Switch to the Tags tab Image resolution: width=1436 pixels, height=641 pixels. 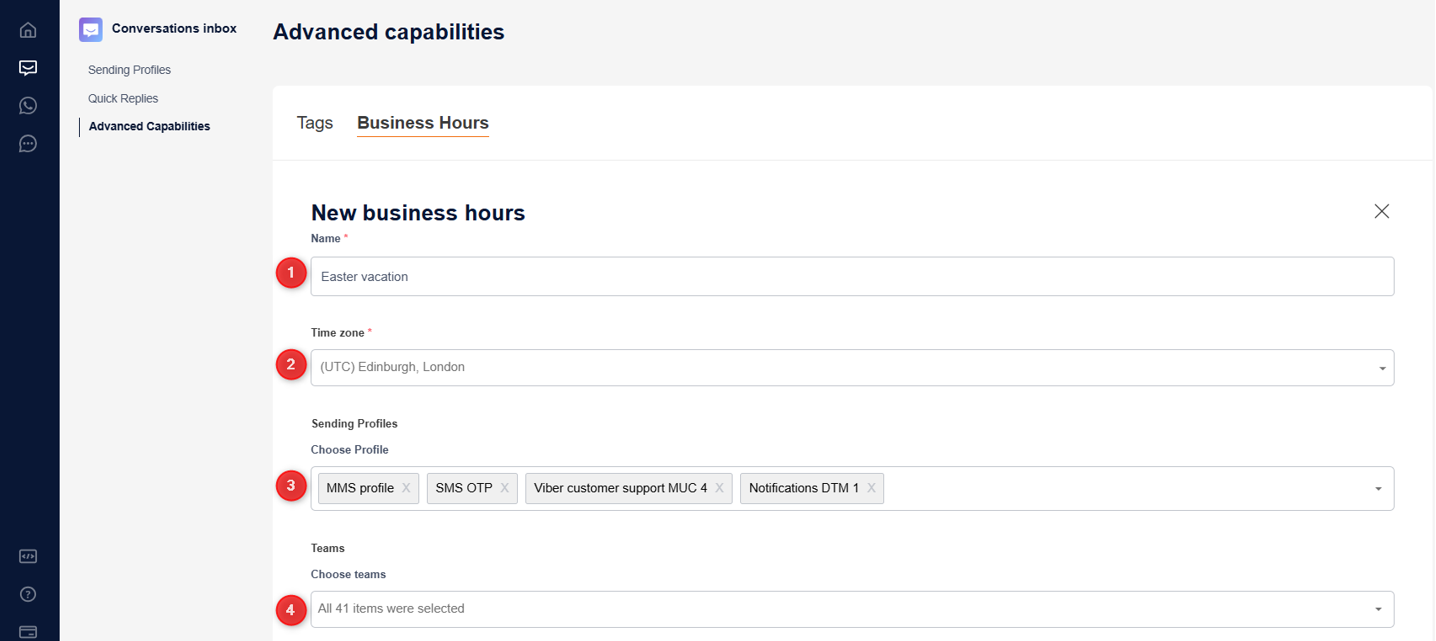tap(315, 123)
